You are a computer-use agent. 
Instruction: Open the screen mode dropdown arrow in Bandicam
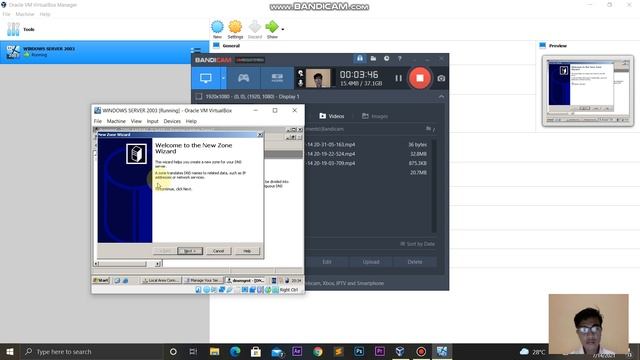223,78
